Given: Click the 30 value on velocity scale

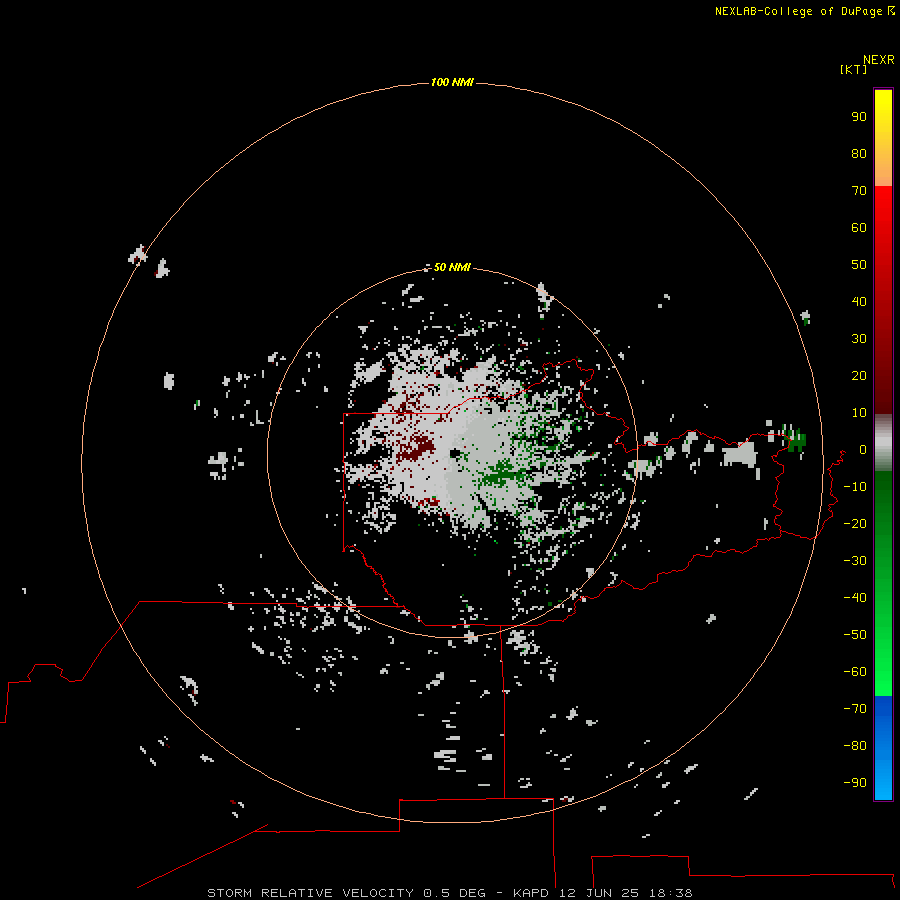Looking at the screenshot, I should pos(859,339).
